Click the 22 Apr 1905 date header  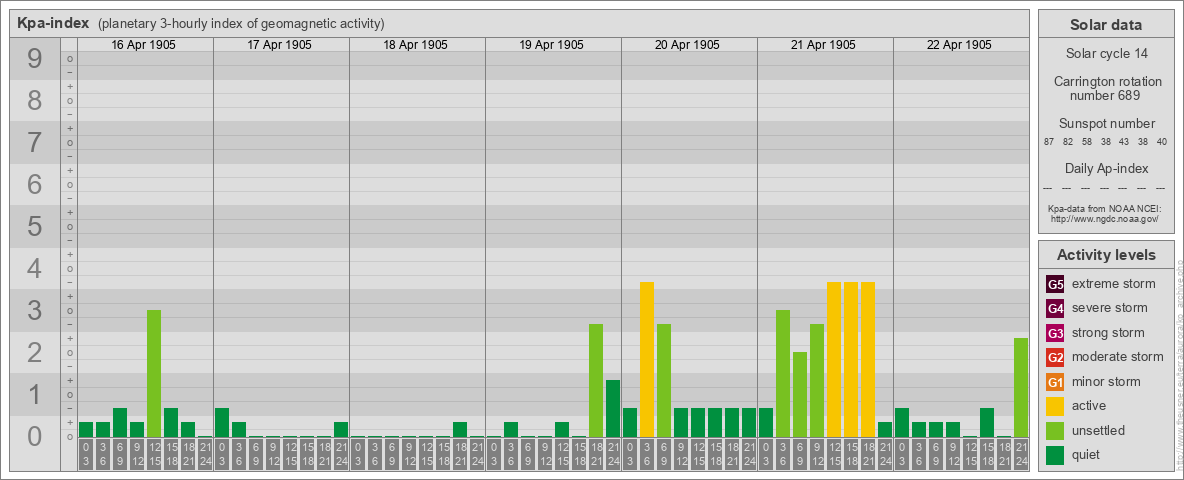(959, 45)
